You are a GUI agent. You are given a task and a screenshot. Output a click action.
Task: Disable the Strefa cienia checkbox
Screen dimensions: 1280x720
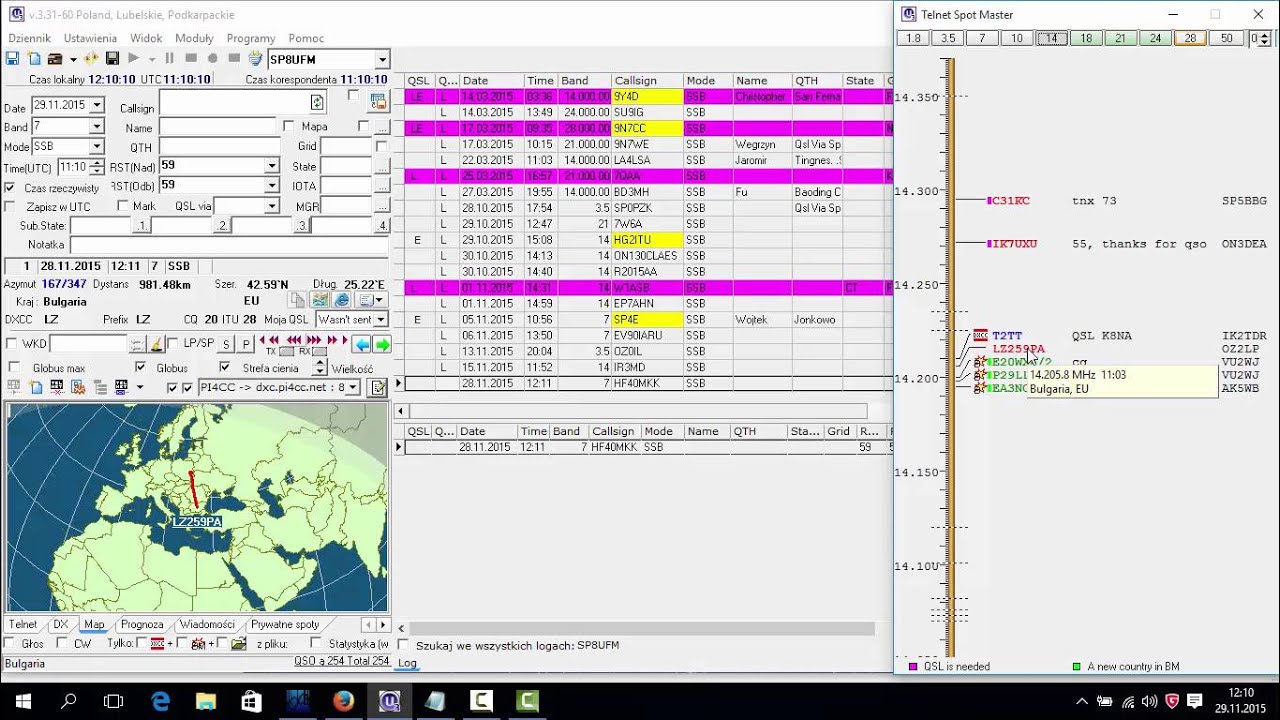(225, 368)
